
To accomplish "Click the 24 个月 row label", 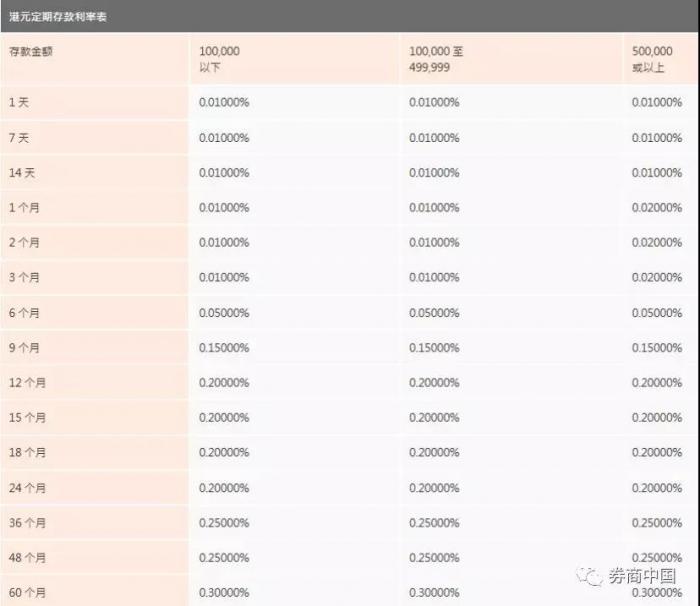I will tap(28, 488).
